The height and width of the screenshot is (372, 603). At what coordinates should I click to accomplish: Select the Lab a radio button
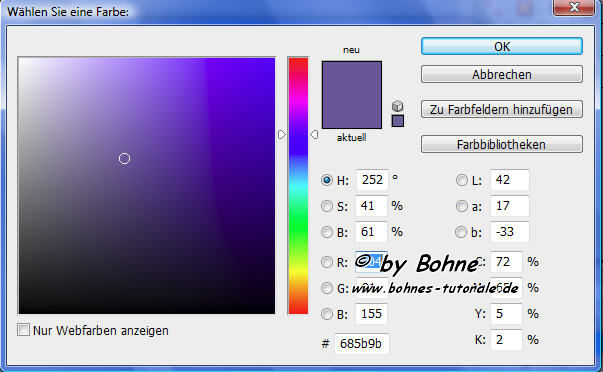(461, 206)
